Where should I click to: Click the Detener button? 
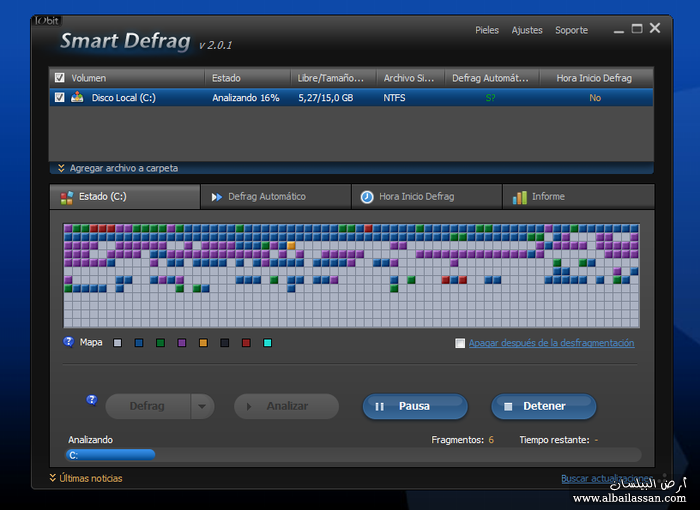click(544, 406)
